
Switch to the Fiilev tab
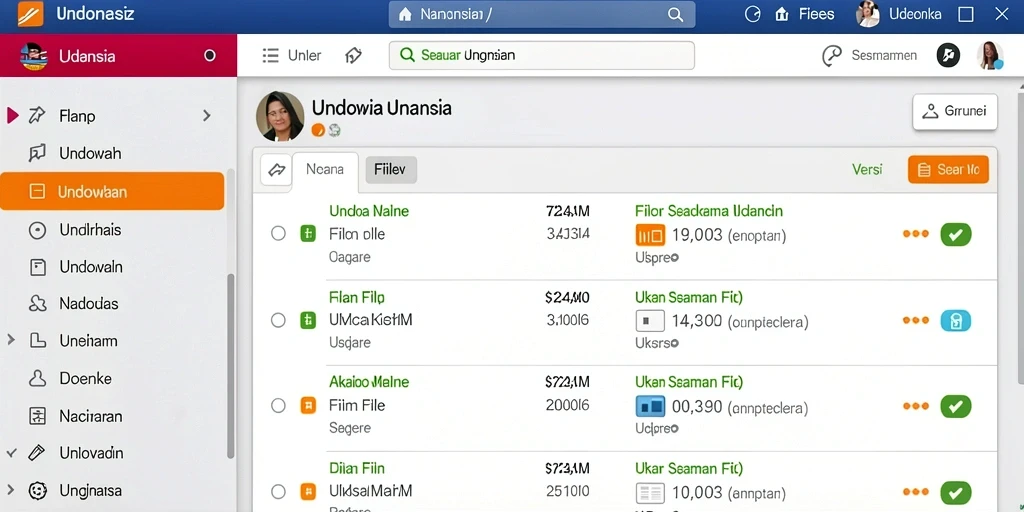click(x=391, y=170)
